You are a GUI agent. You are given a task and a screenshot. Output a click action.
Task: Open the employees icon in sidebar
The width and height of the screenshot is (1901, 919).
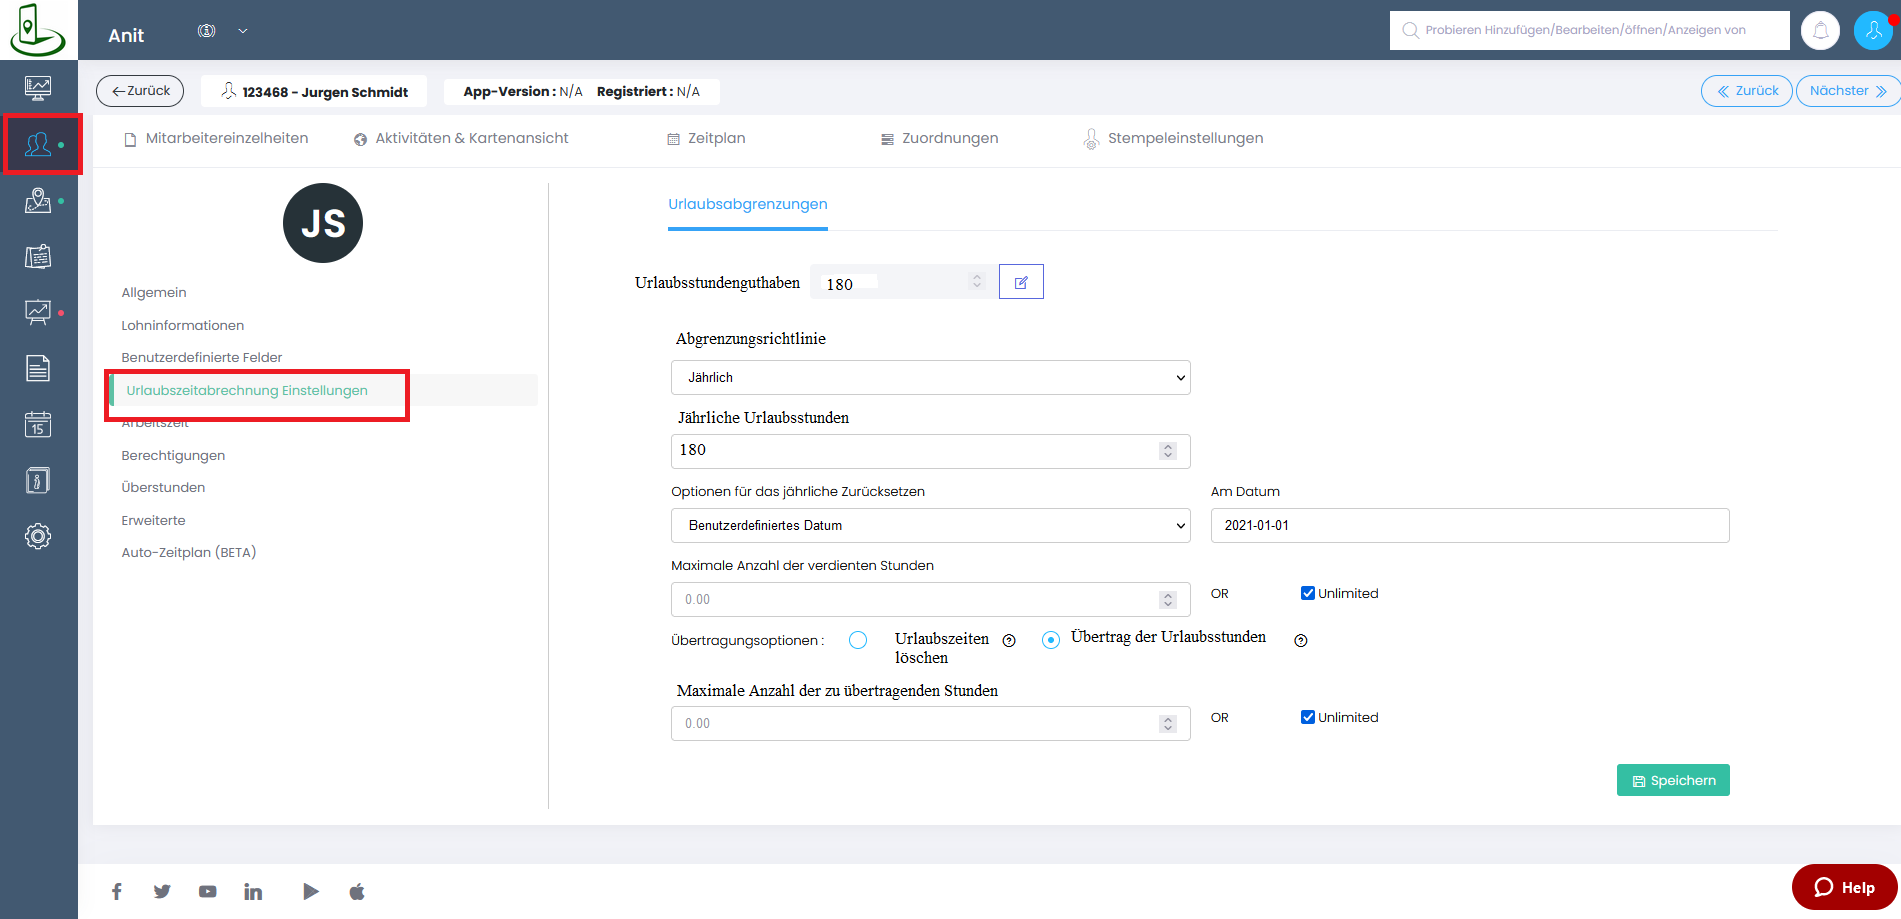point(38,145)
